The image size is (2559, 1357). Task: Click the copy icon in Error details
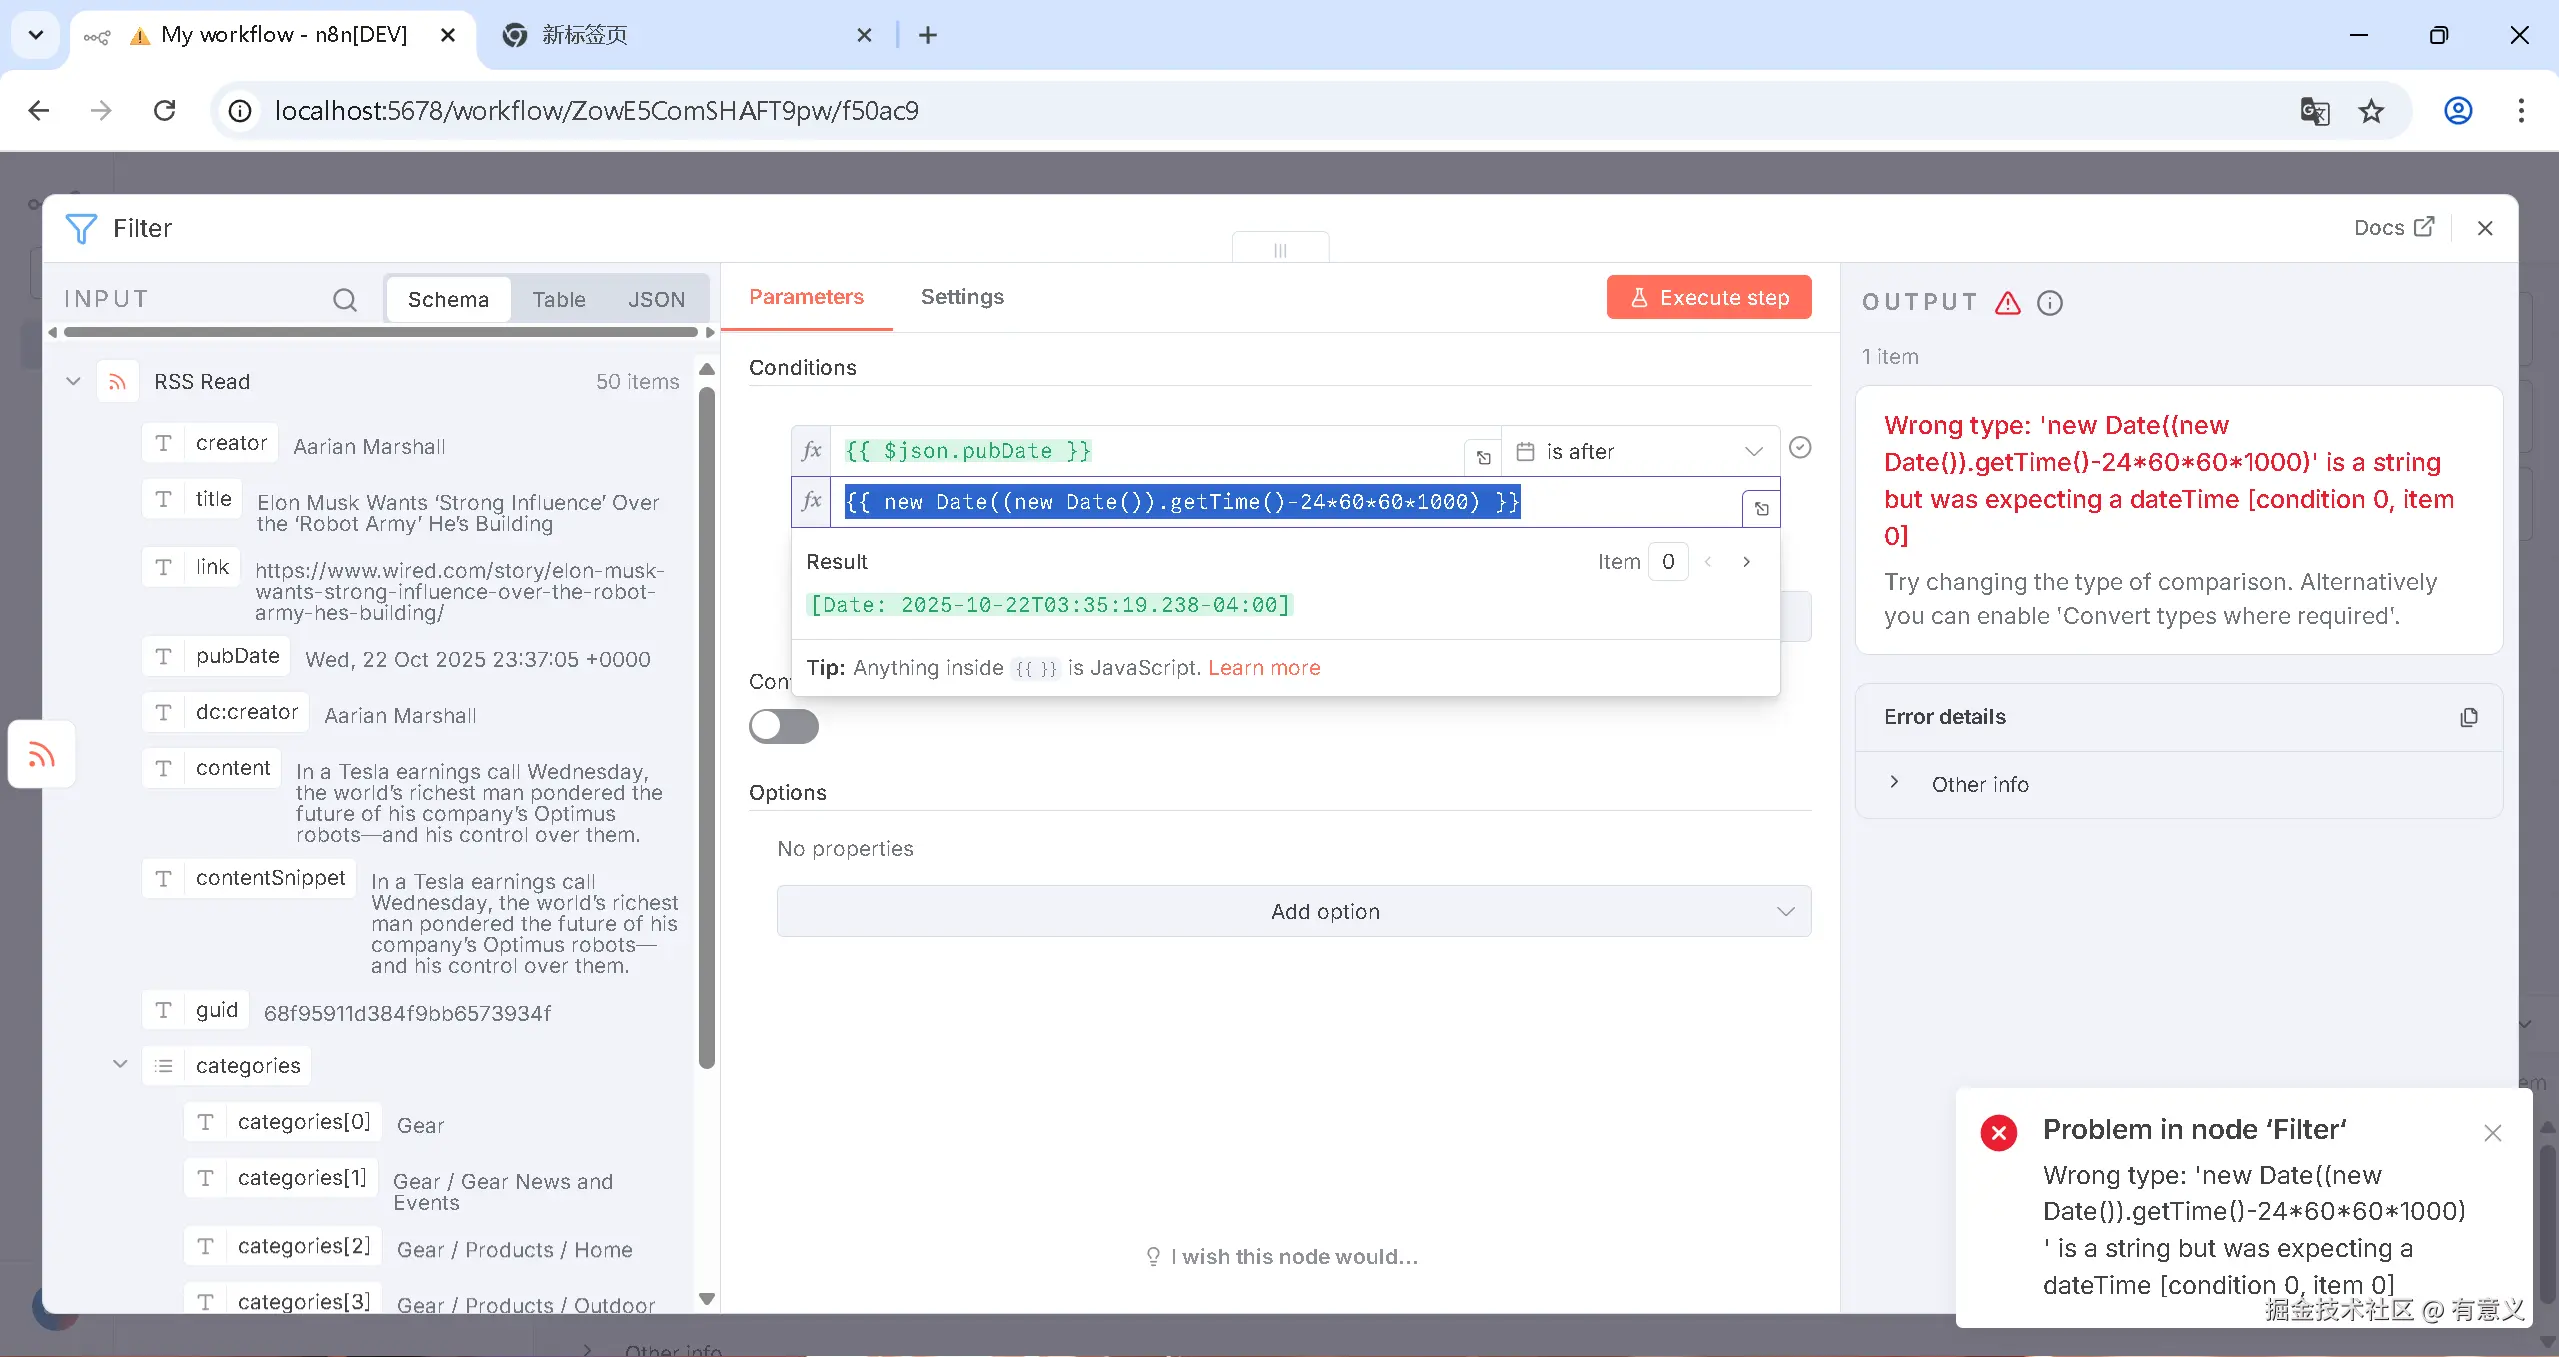2468,717
